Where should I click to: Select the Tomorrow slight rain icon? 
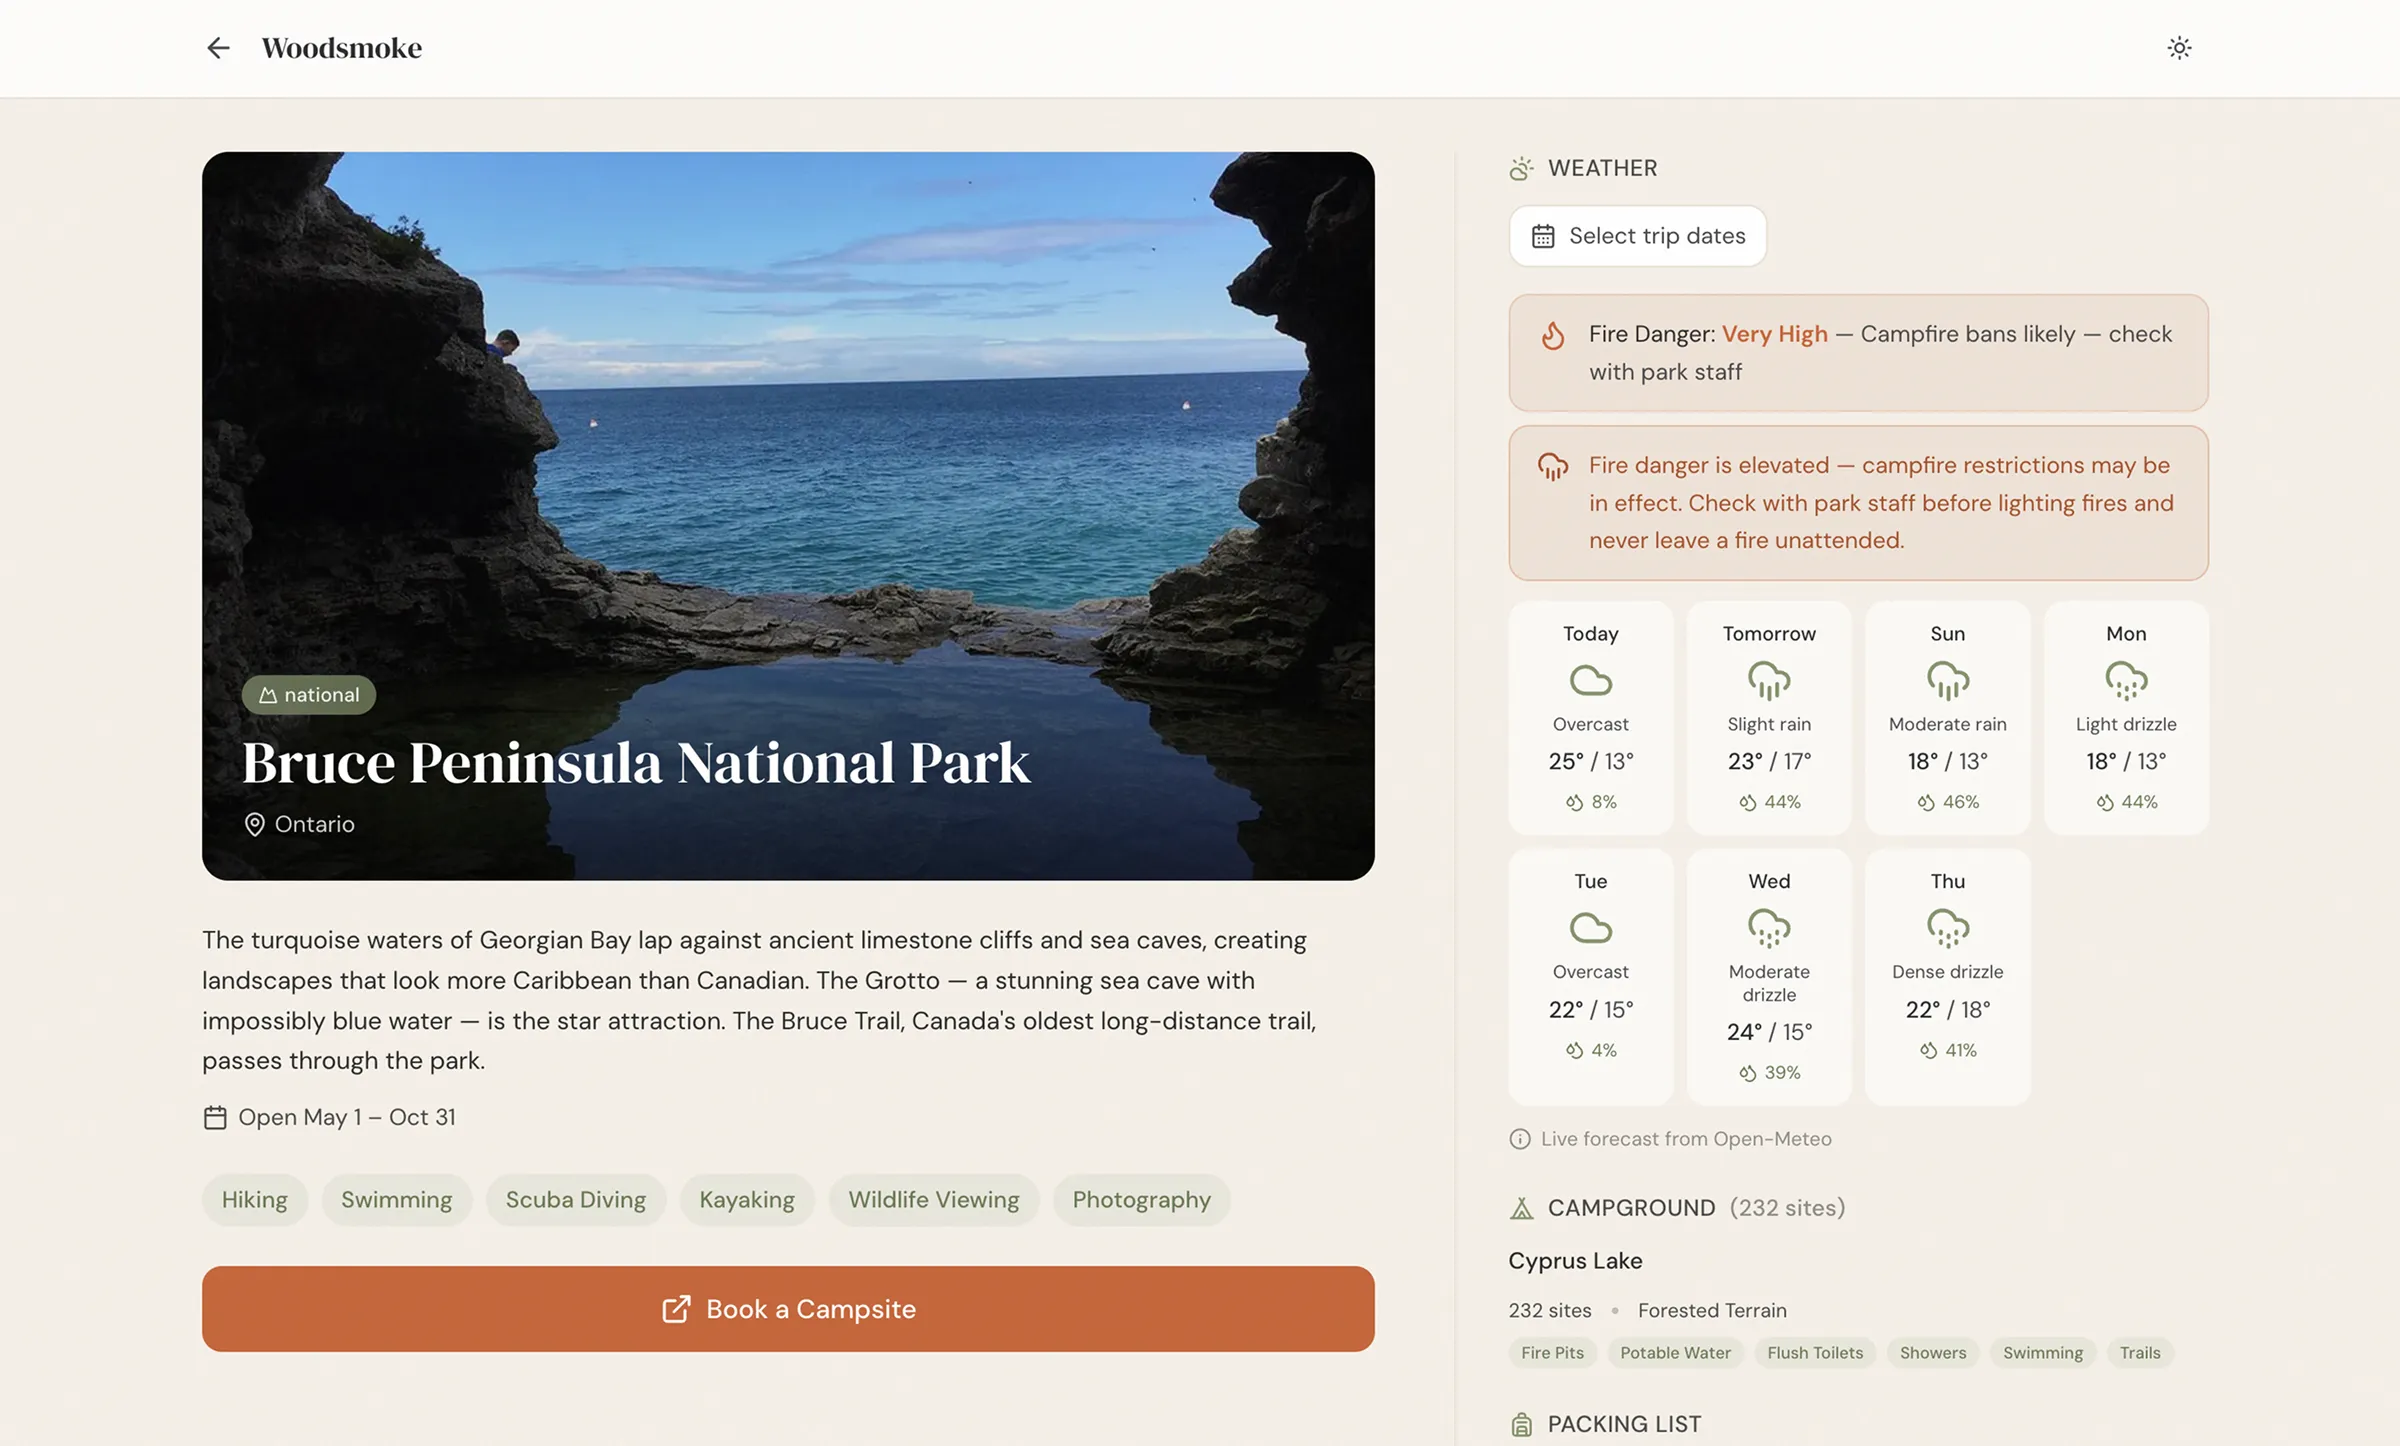[x=1769, y=680]
